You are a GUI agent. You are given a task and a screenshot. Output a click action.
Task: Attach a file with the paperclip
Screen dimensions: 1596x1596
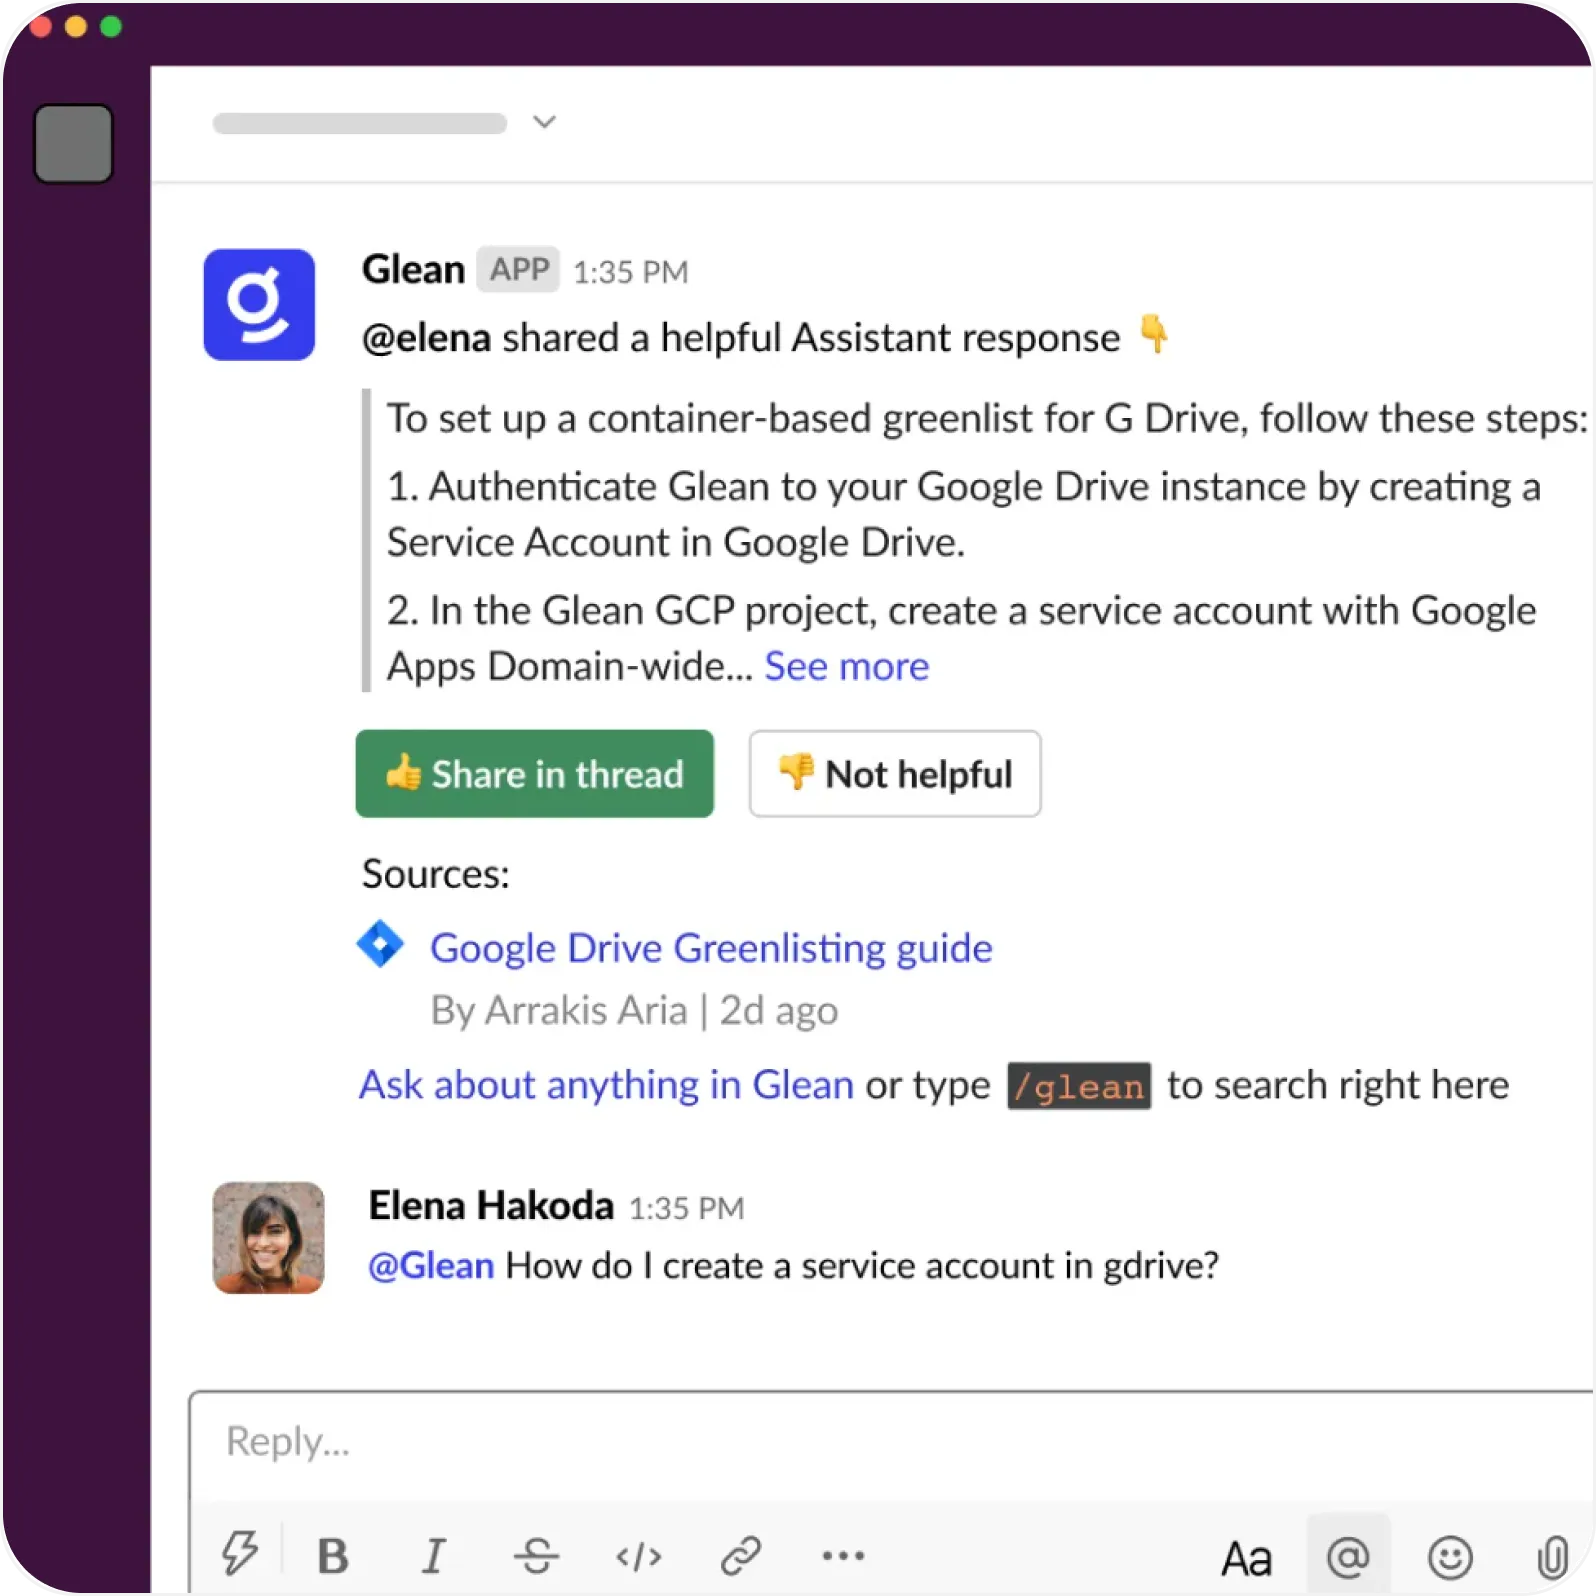tap(1552, 1557)
